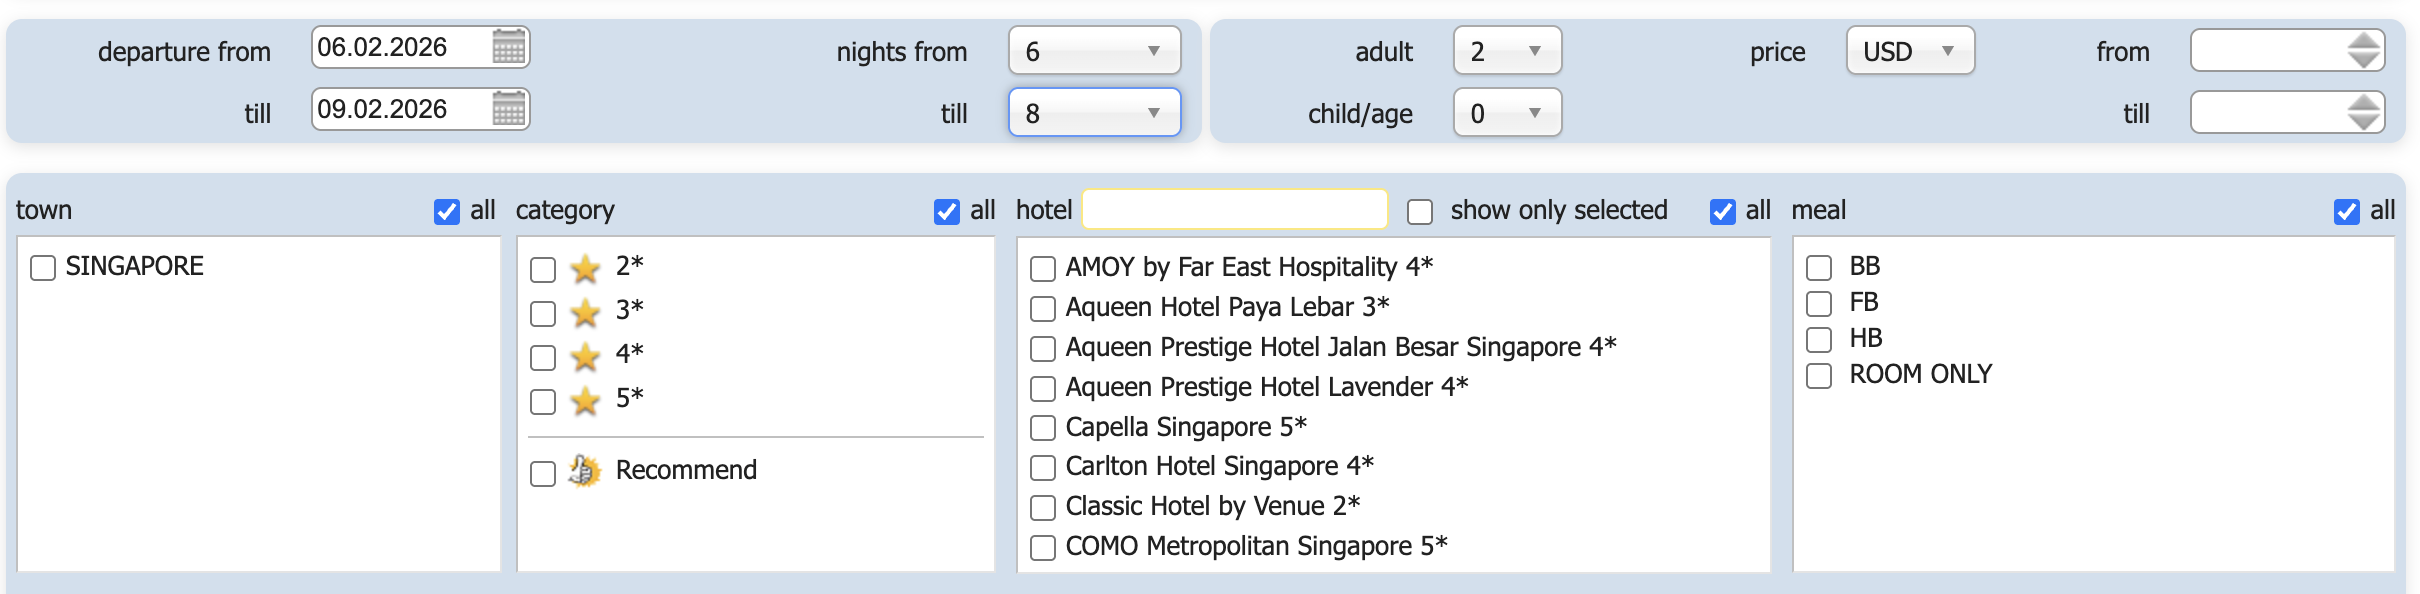
Task: Click the Aqueen Hotel Paya Lebar 3* label
Action: (1227, 307)
